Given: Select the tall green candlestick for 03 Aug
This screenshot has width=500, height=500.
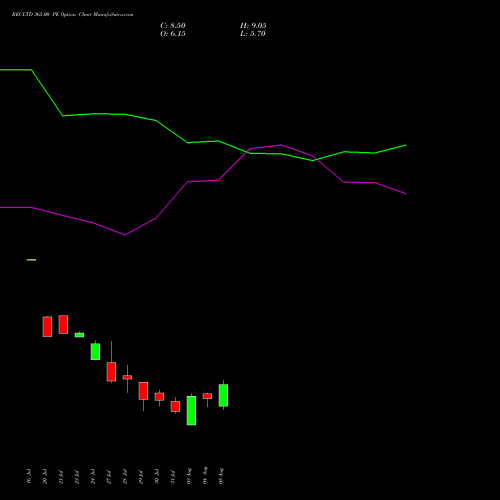Looking at the screenshot, I should [x=191, y=410].
